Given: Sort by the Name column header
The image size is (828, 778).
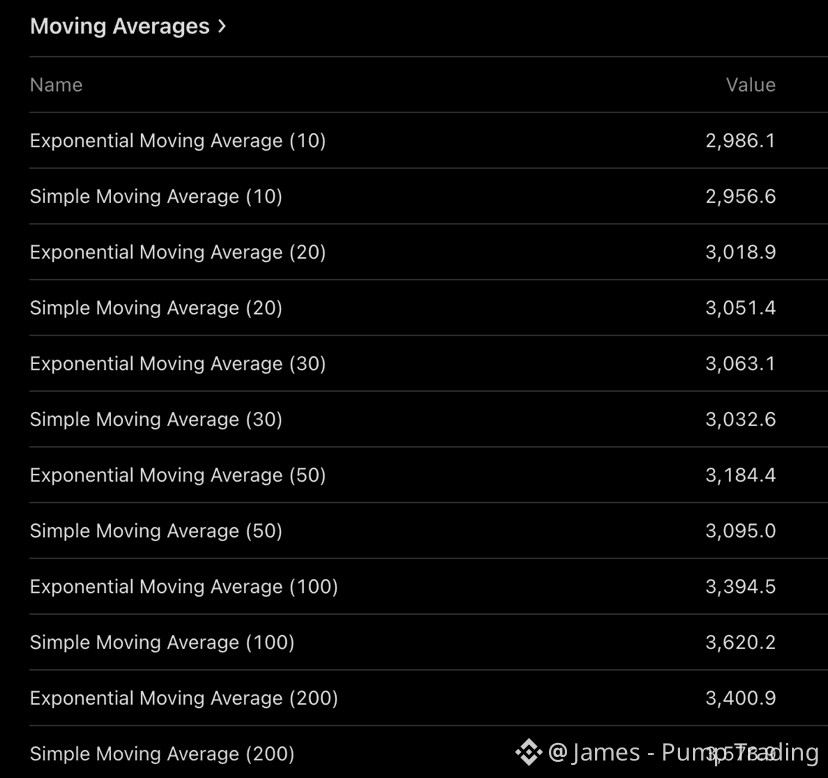Looking at the screenshot, I should pos(56,85).
